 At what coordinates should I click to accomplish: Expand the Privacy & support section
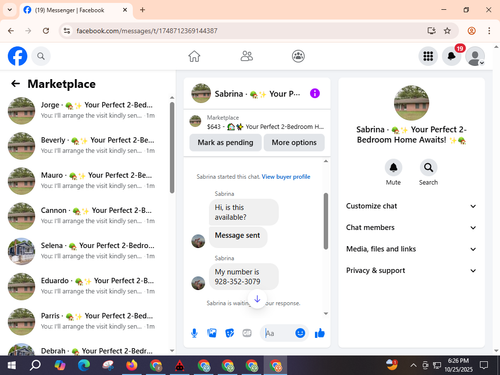tap(411, 270)
